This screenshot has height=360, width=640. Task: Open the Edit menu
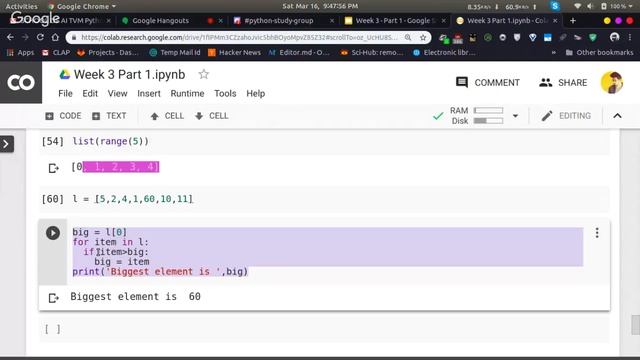pyautogui.click(x=90, y=93)
